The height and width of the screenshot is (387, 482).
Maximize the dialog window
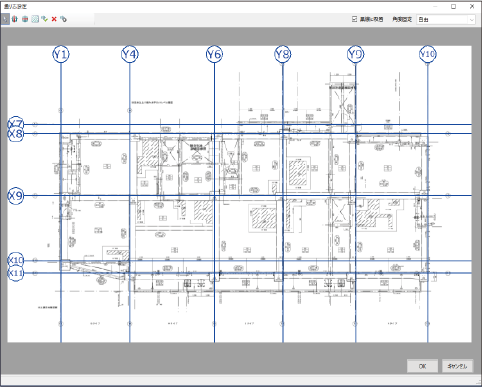click(453, 6)
